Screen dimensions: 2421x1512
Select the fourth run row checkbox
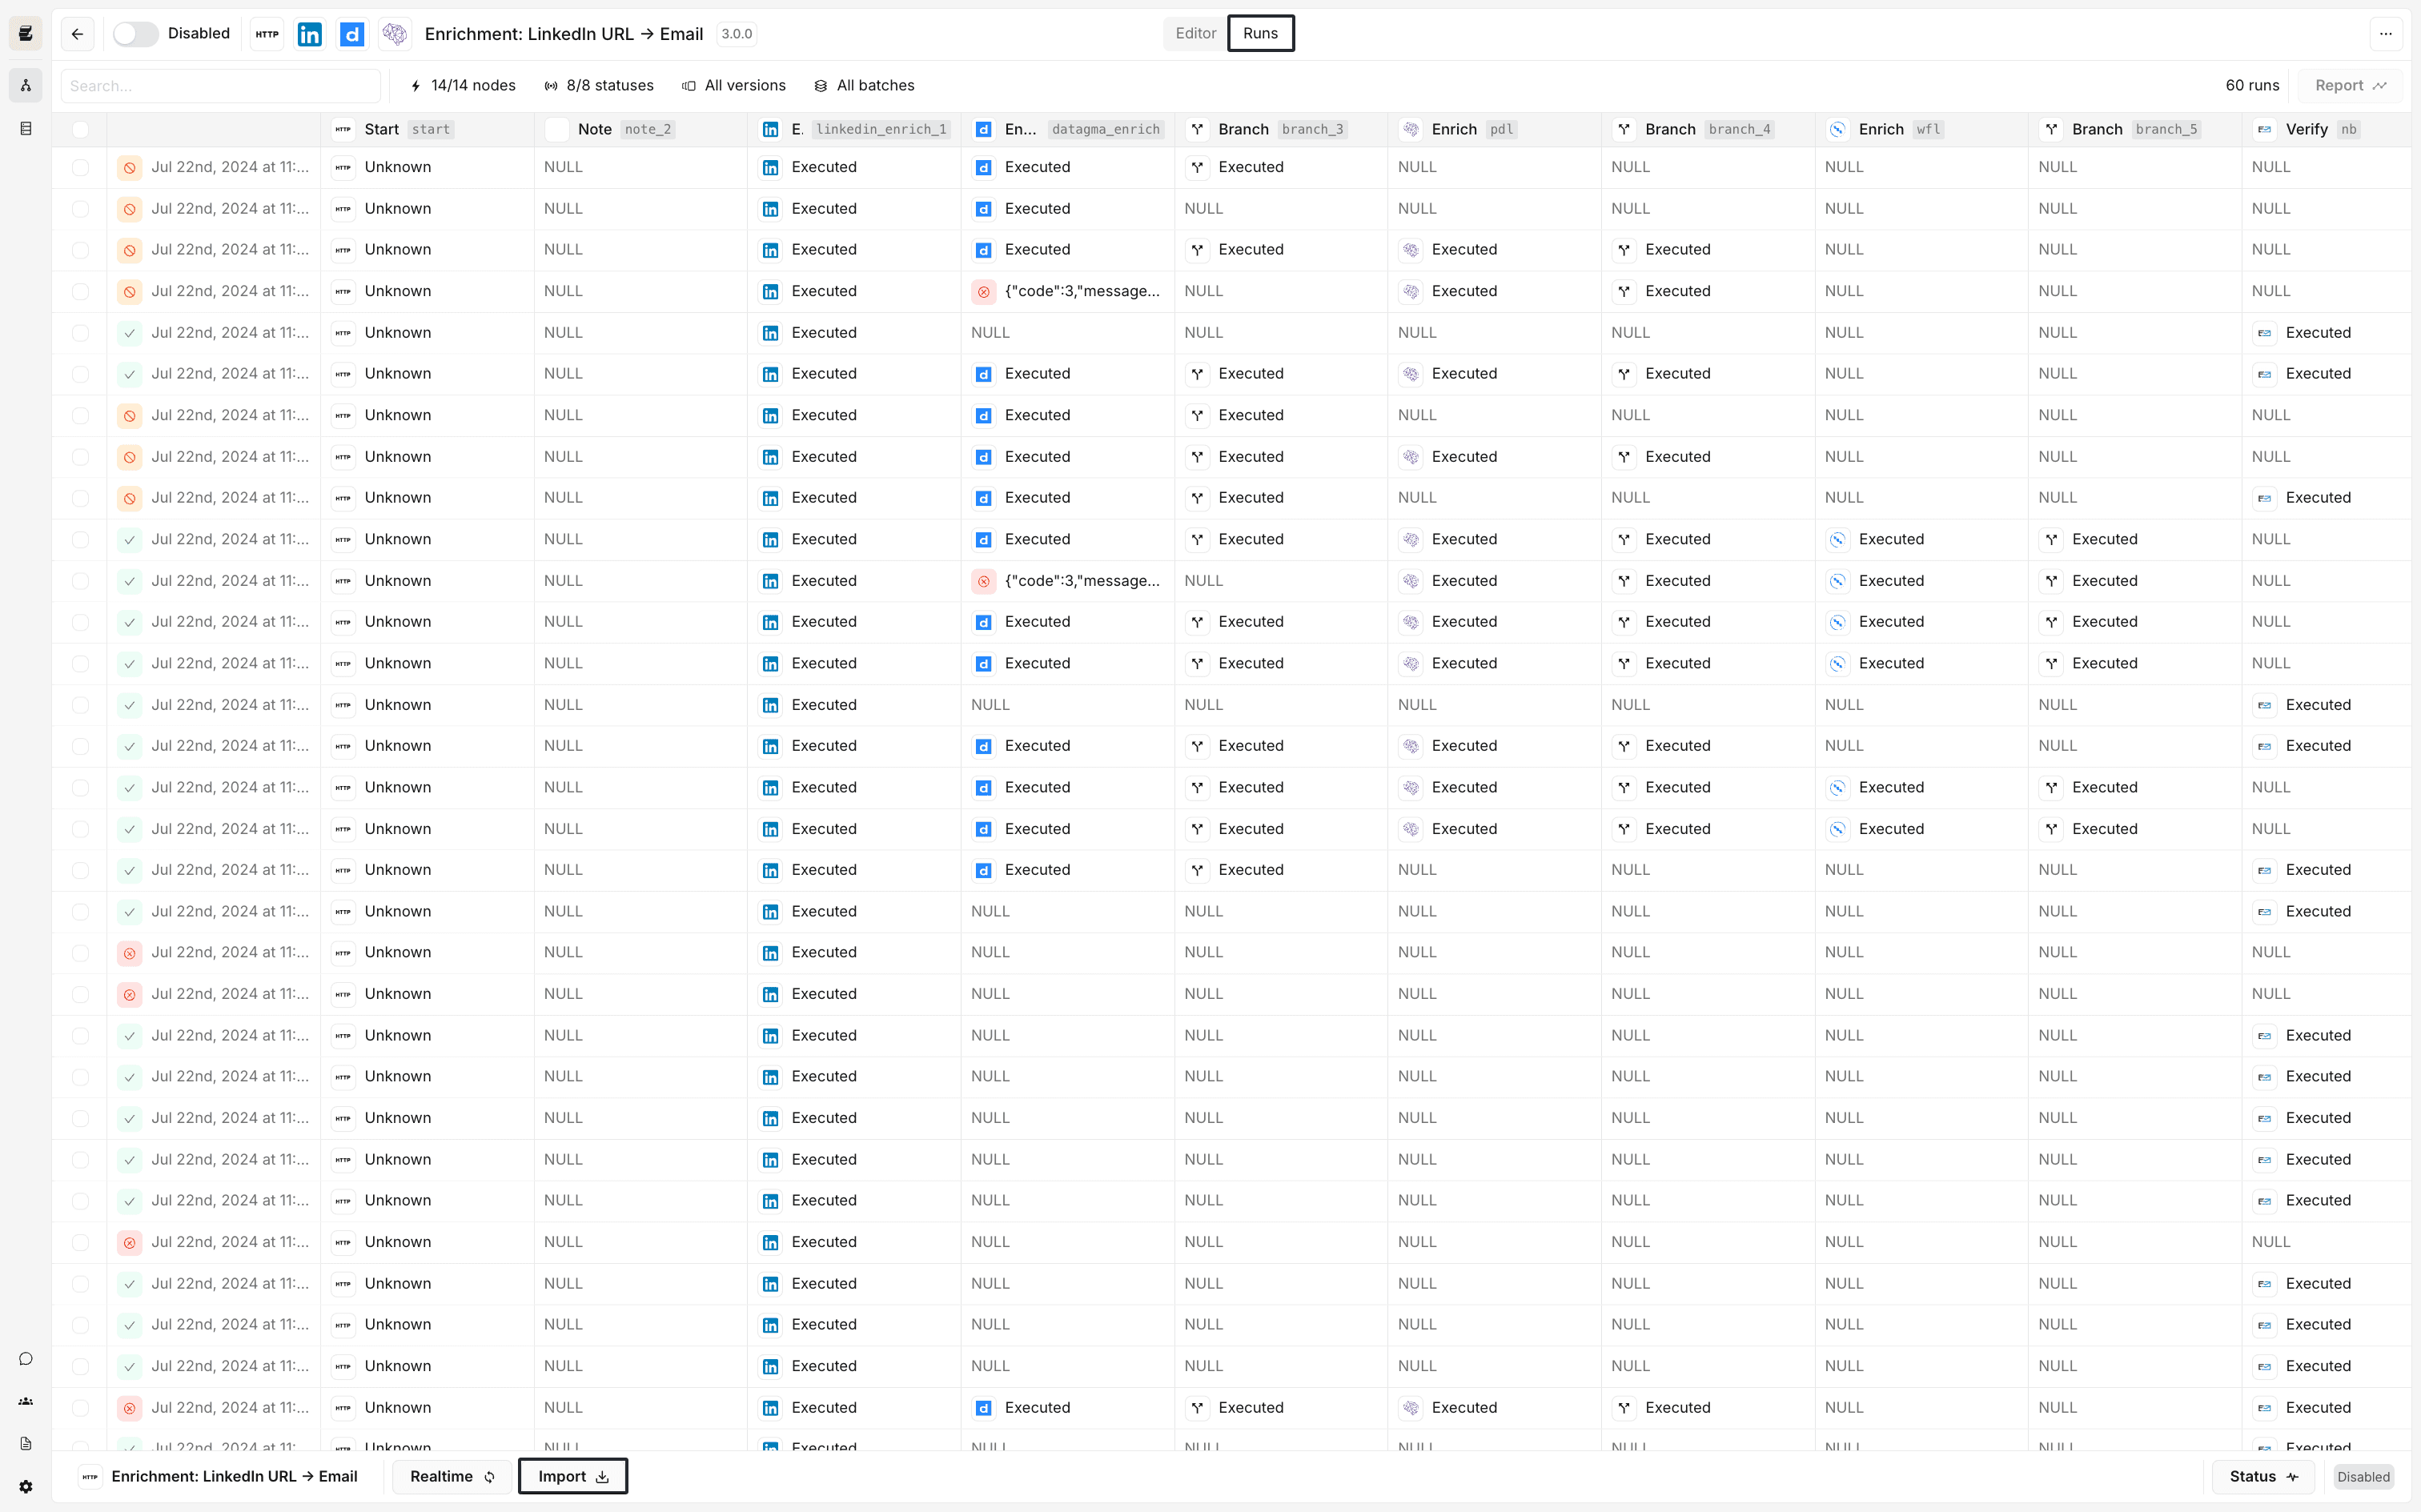tap(81, 291)
